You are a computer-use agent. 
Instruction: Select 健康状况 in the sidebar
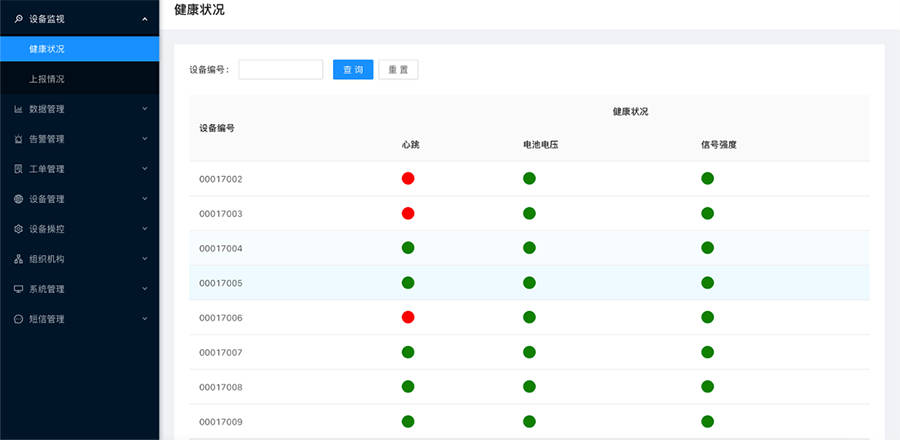(47, 49)
